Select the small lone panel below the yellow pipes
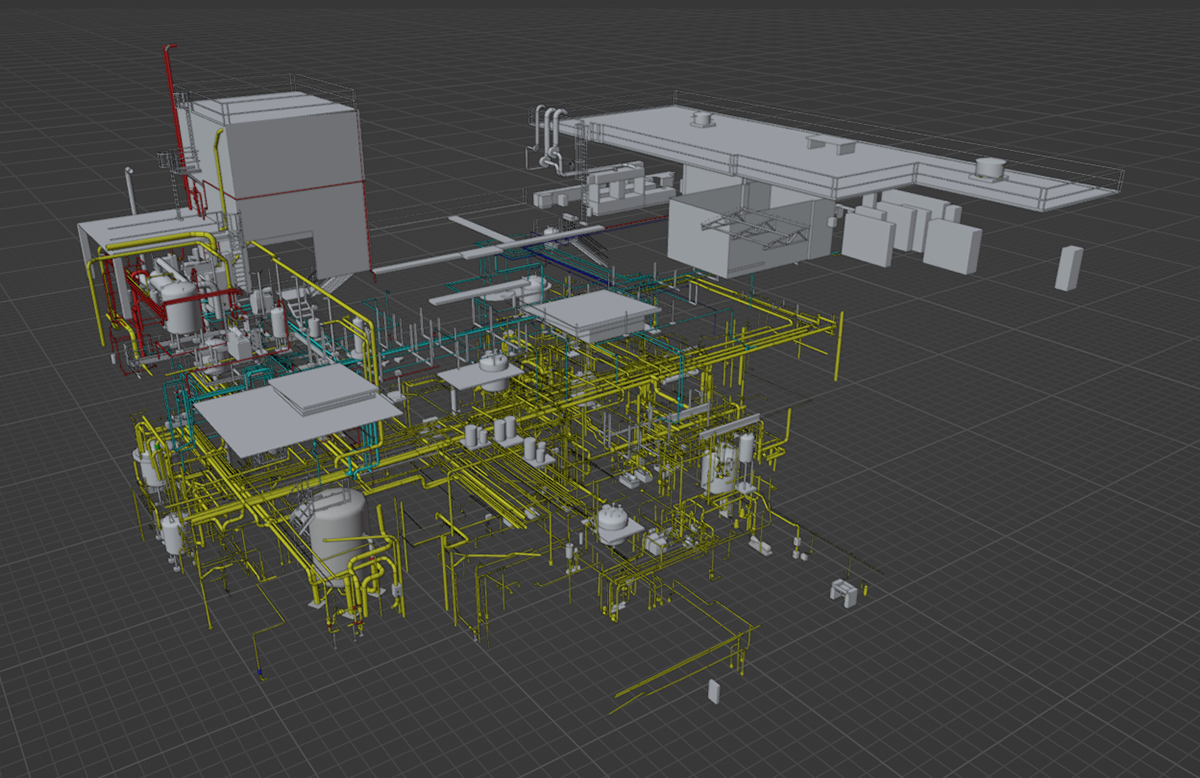This screenshot has width=1200, height=778. tap(713, 691)
